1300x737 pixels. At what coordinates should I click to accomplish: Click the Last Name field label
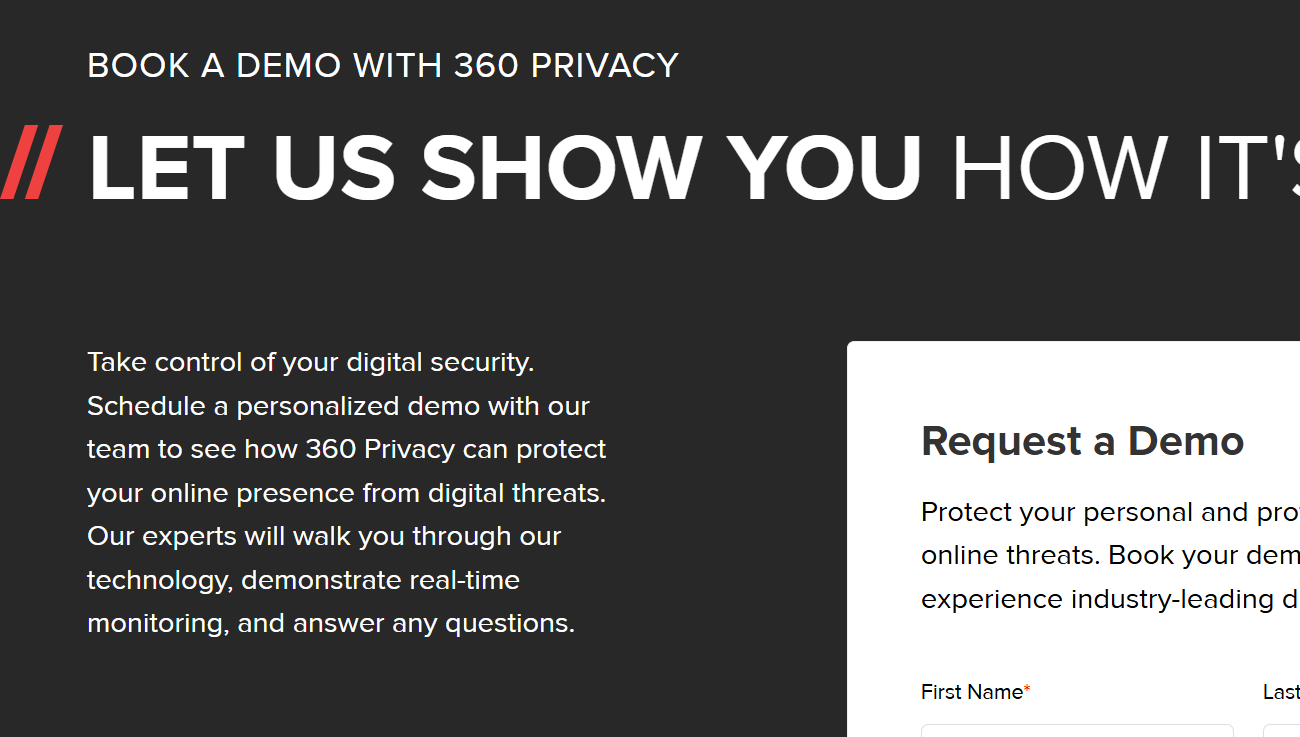click(x=1280, y=691)
